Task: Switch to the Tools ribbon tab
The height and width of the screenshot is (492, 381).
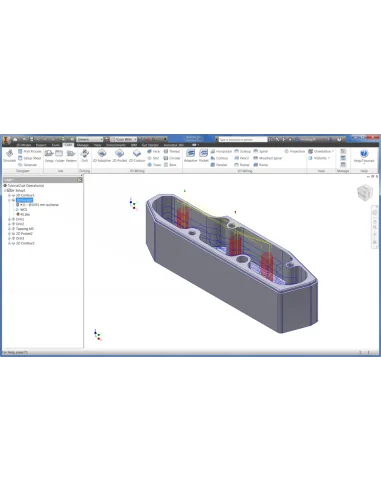Action: (x=56, y=145)
